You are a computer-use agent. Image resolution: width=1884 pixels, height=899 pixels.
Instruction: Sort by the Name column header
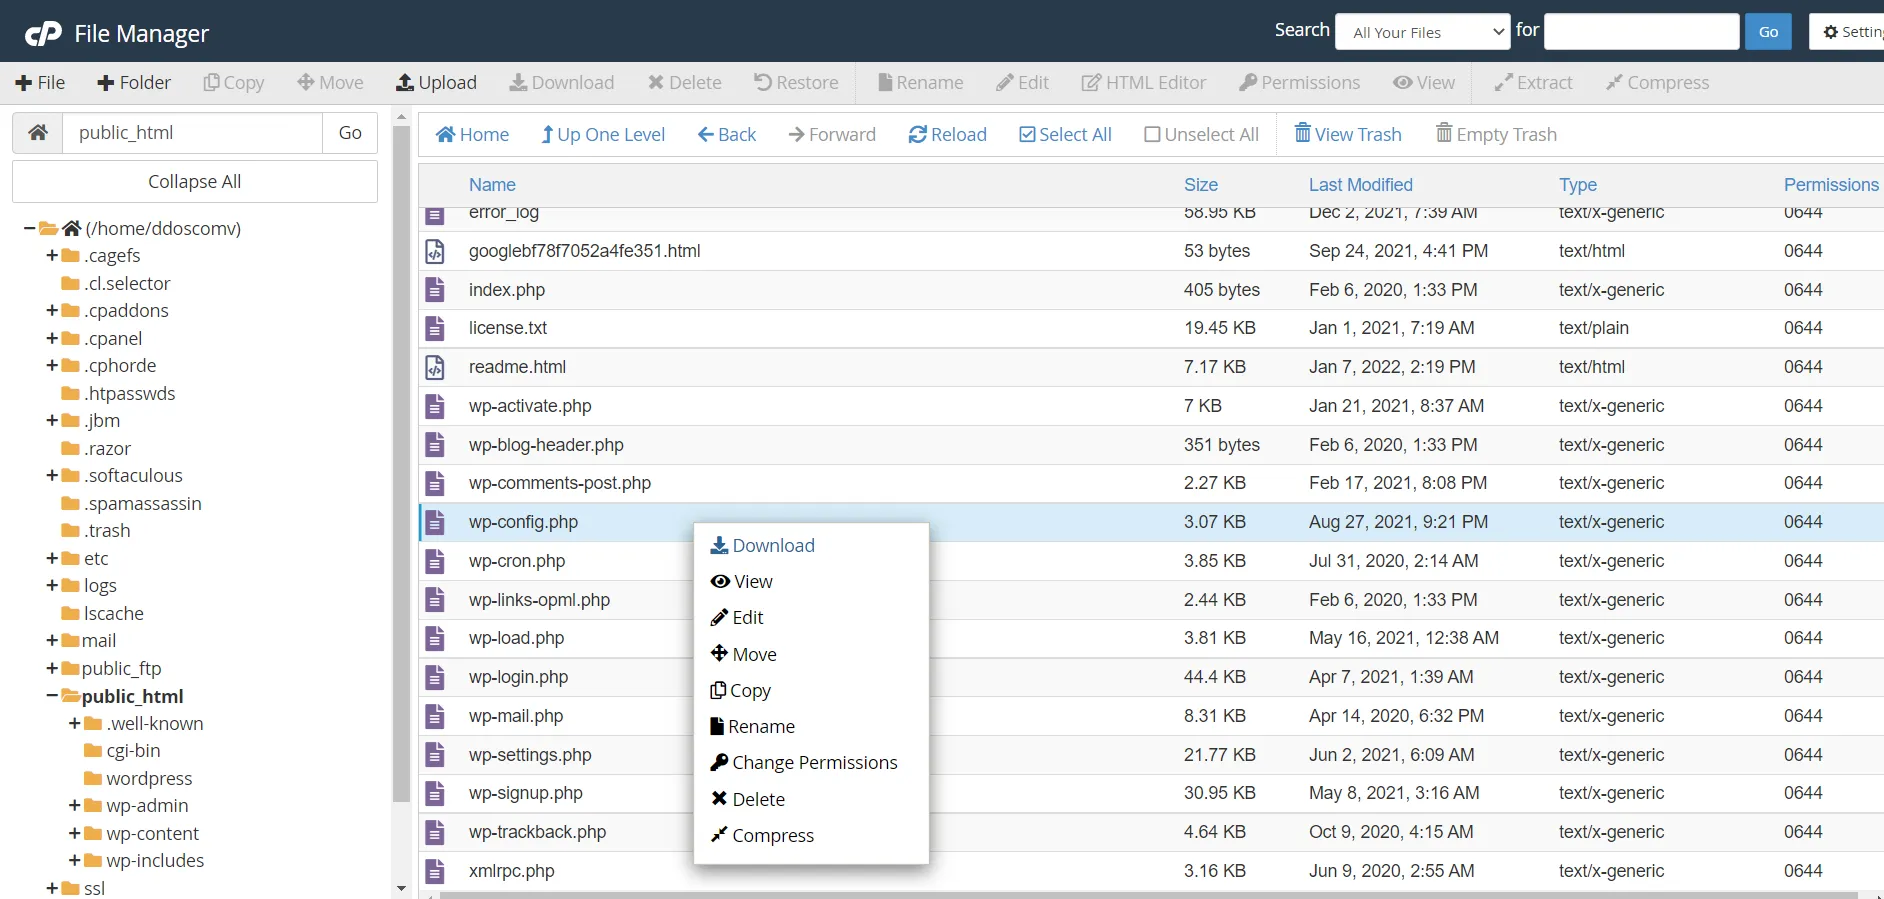(492, 184)
